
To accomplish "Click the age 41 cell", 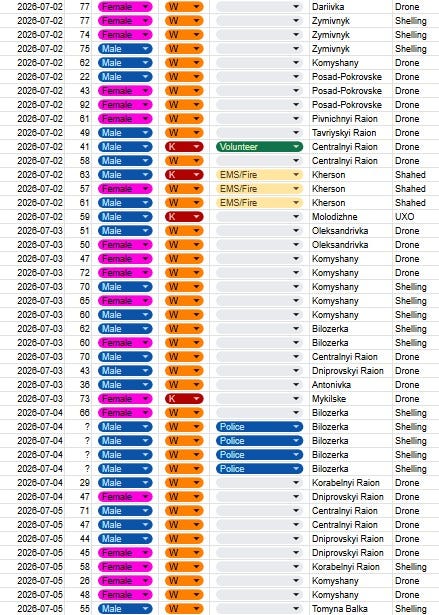I will pos(78,147).
